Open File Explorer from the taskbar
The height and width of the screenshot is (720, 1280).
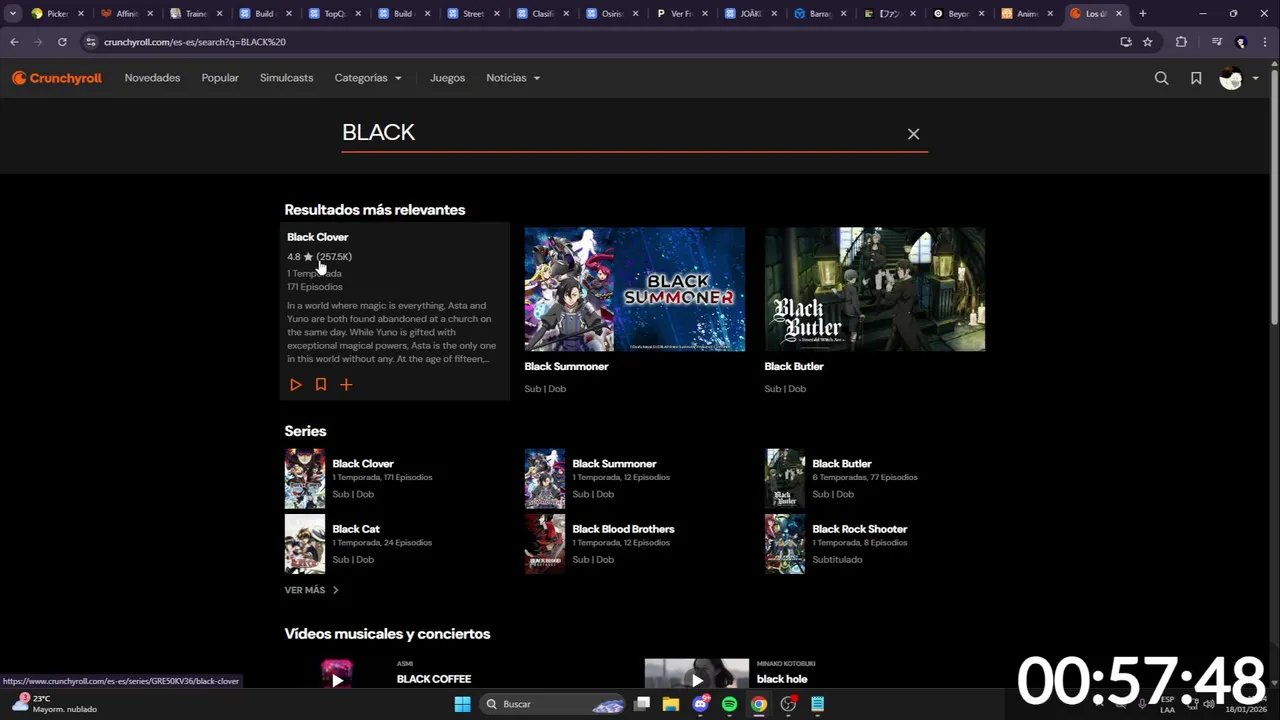point(671,704)
